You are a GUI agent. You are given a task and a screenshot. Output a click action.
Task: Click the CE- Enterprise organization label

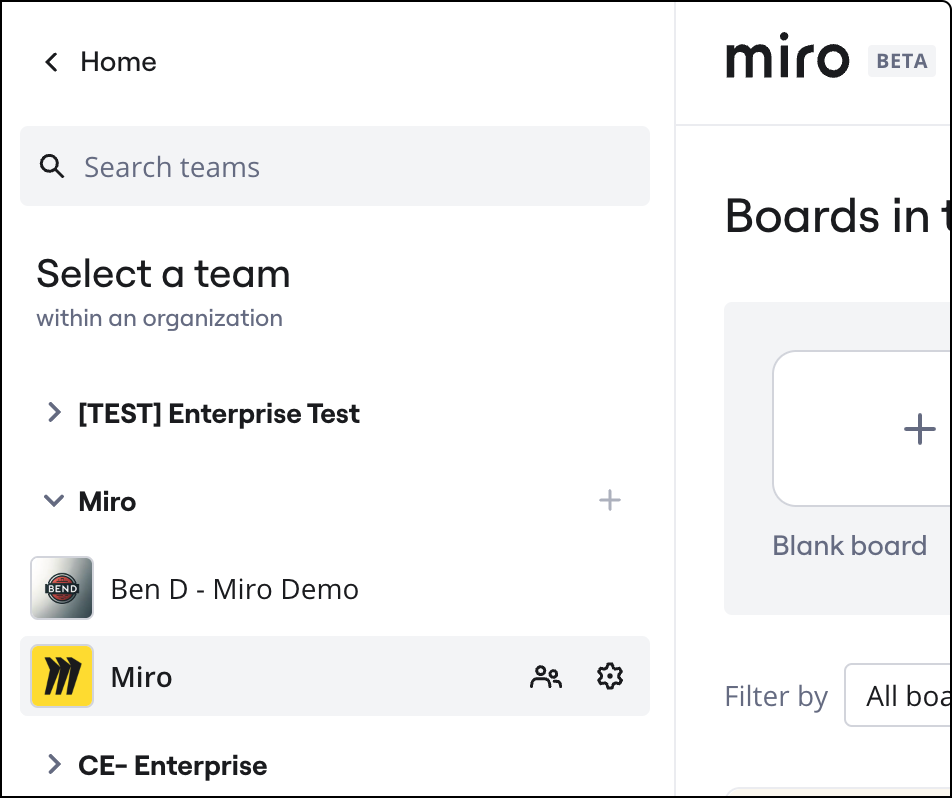click(172, 766)
